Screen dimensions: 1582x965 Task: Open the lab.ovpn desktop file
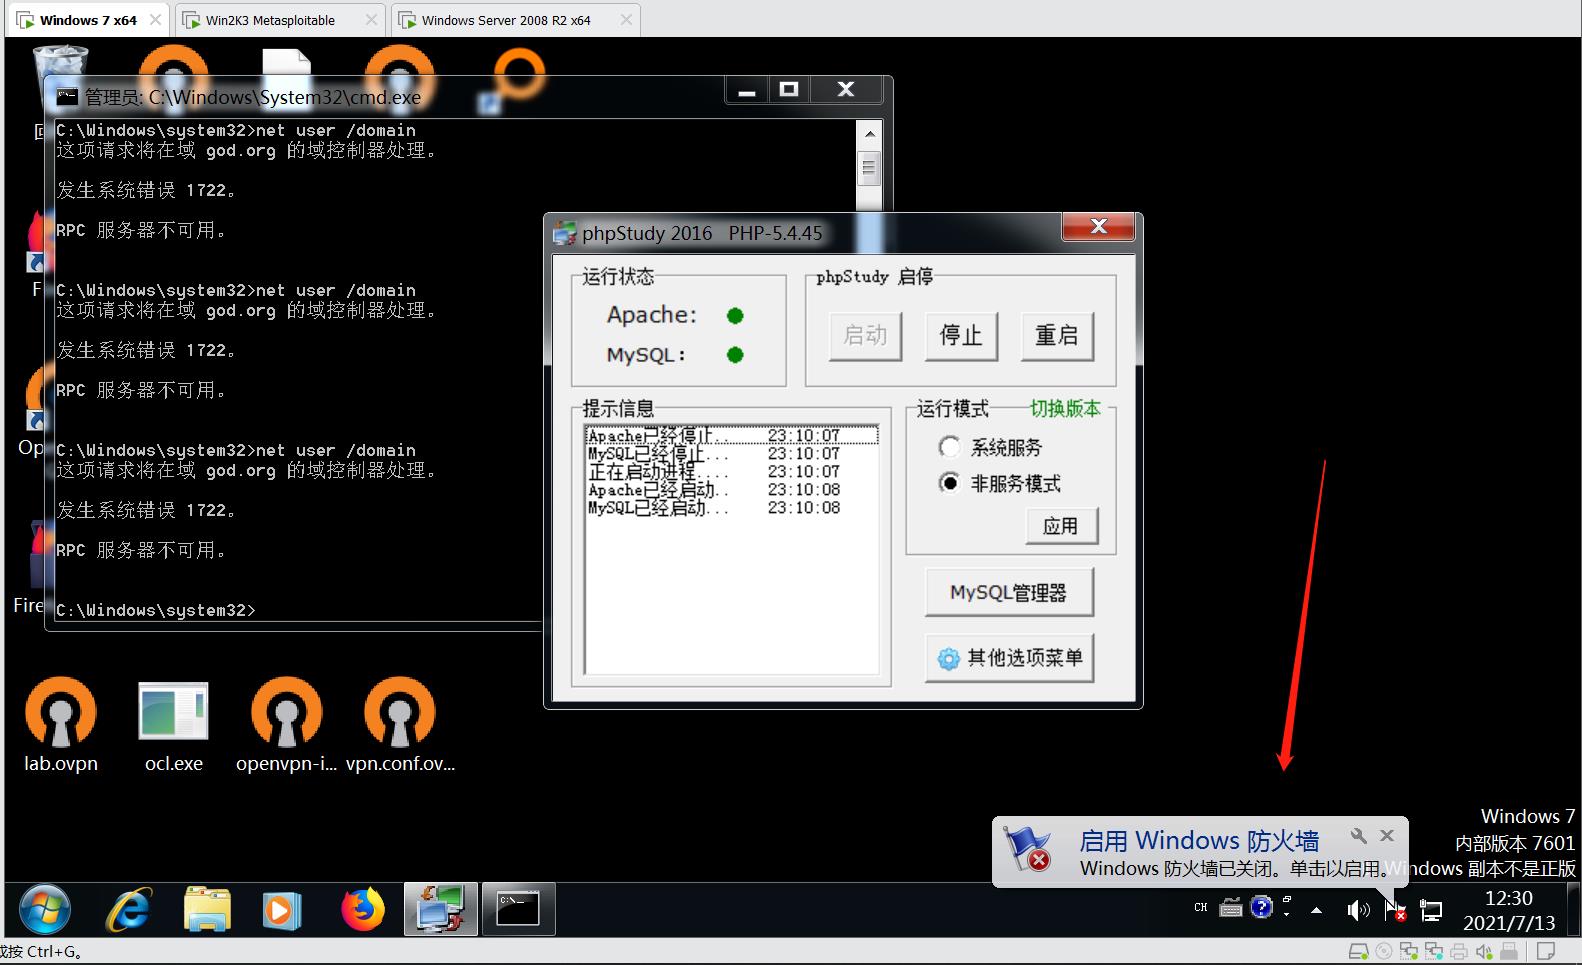61,725
